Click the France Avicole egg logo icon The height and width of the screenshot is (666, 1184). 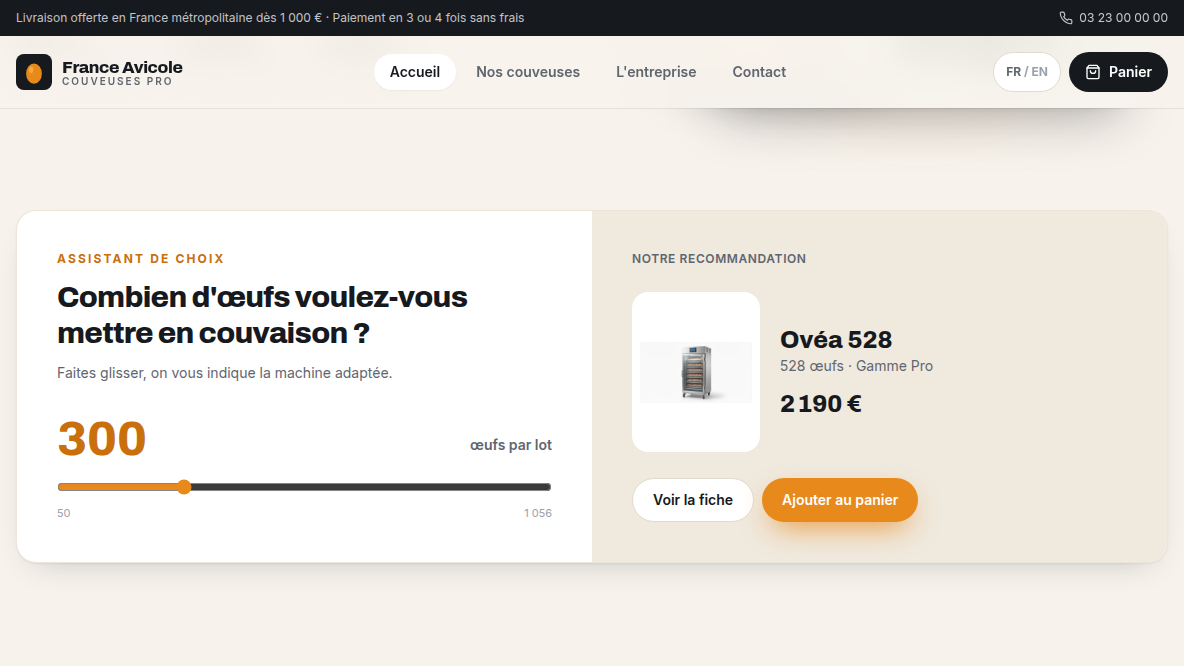point(34,72)
